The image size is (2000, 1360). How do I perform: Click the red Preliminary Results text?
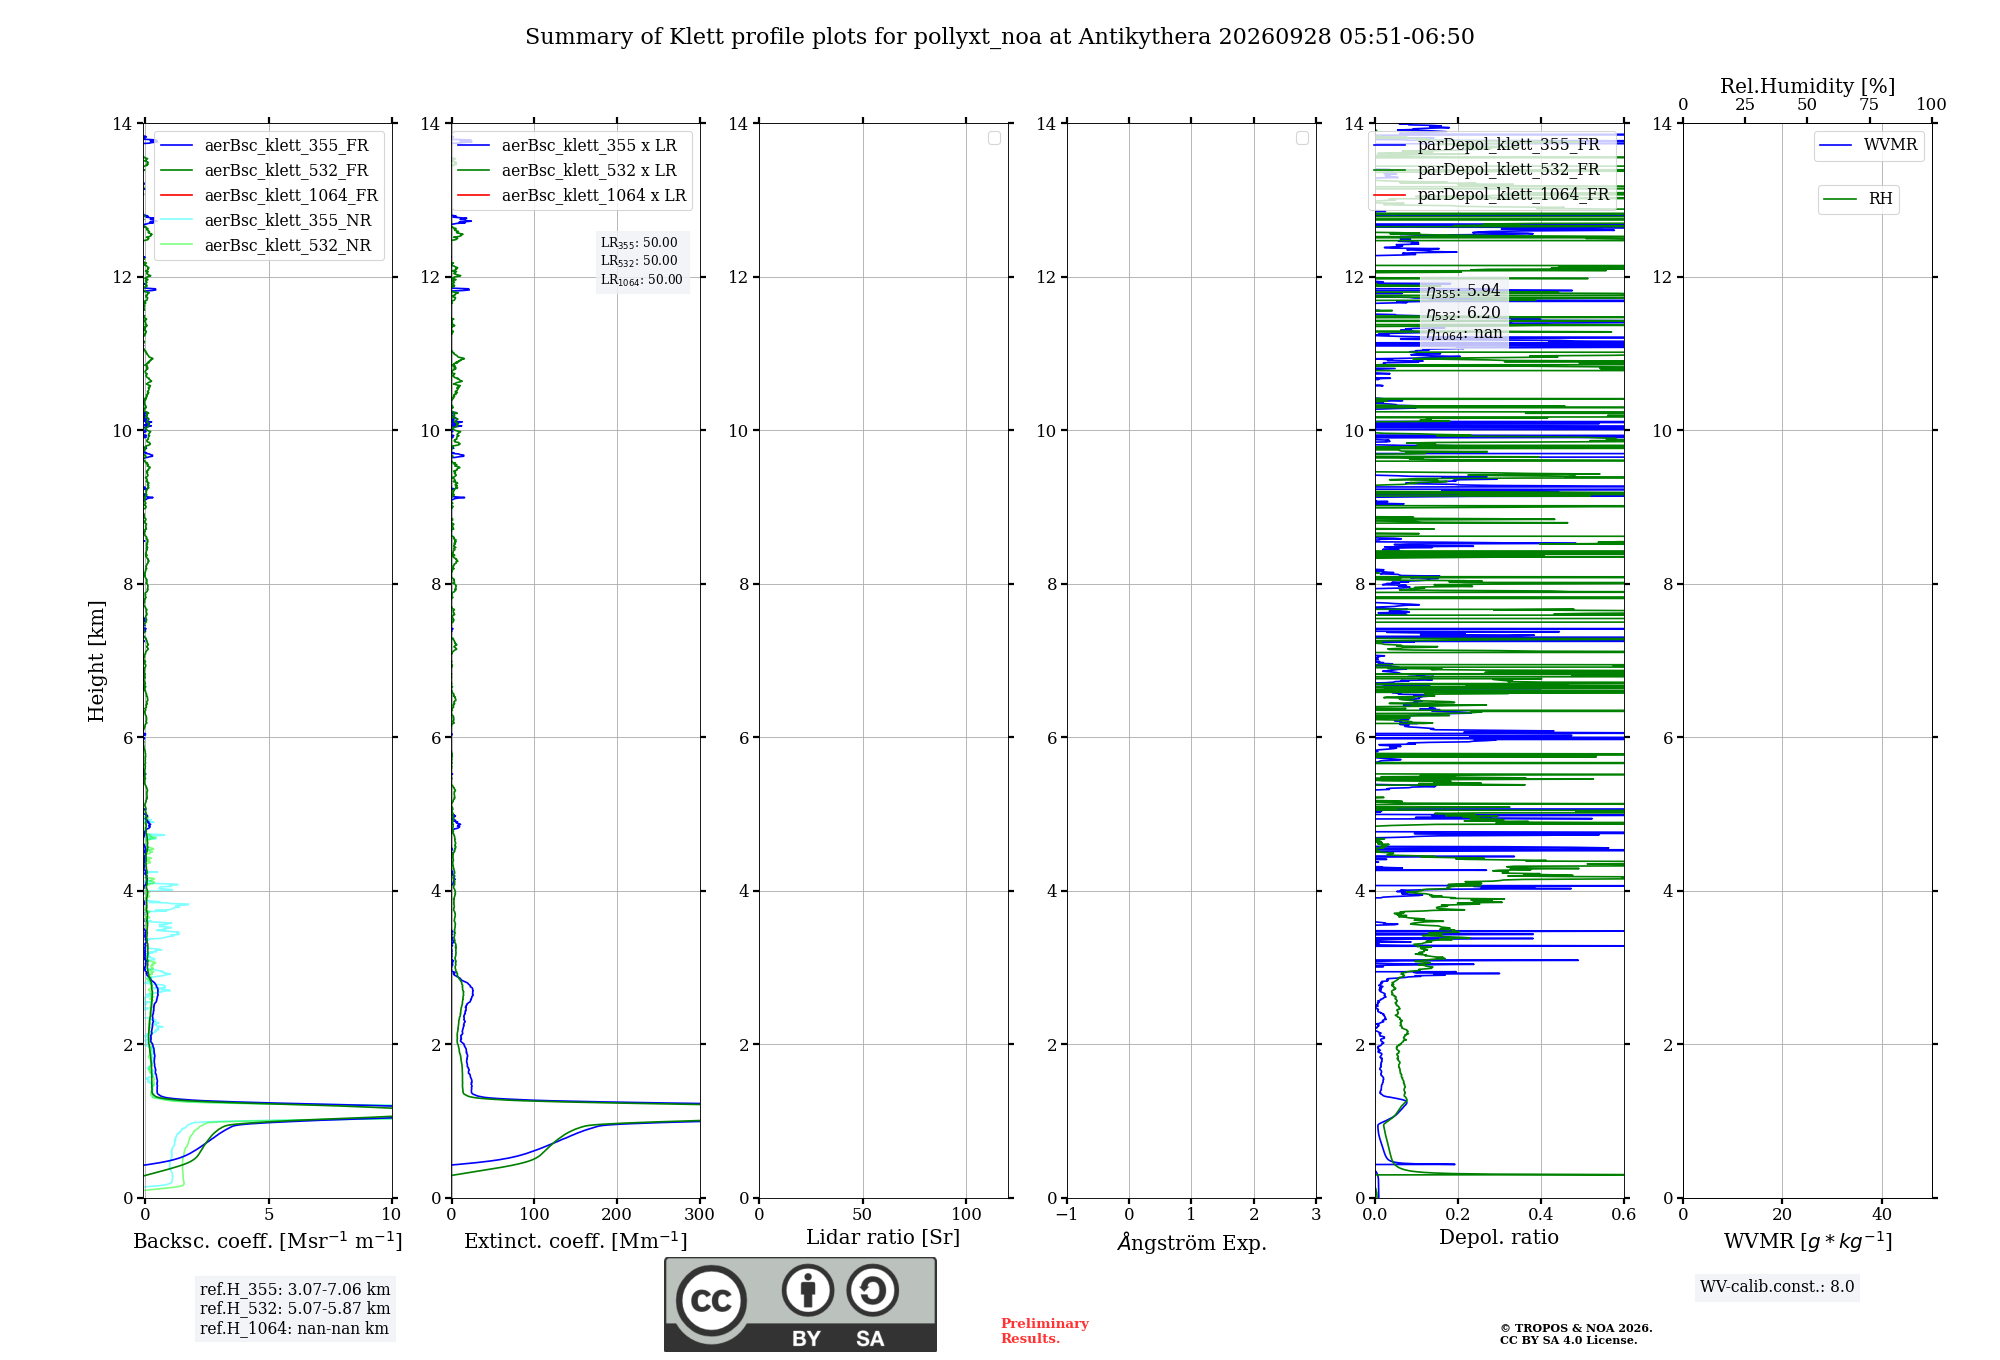(x=1045, y=1331)
